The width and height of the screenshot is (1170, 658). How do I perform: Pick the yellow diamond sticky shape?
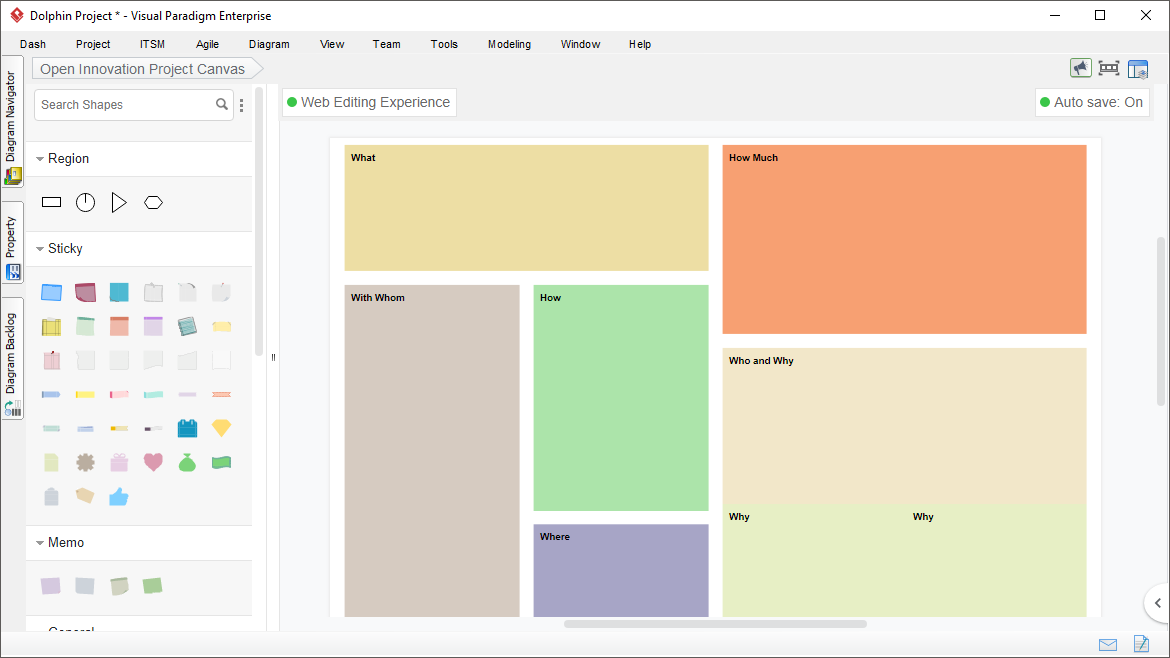(x=221, y=428)
